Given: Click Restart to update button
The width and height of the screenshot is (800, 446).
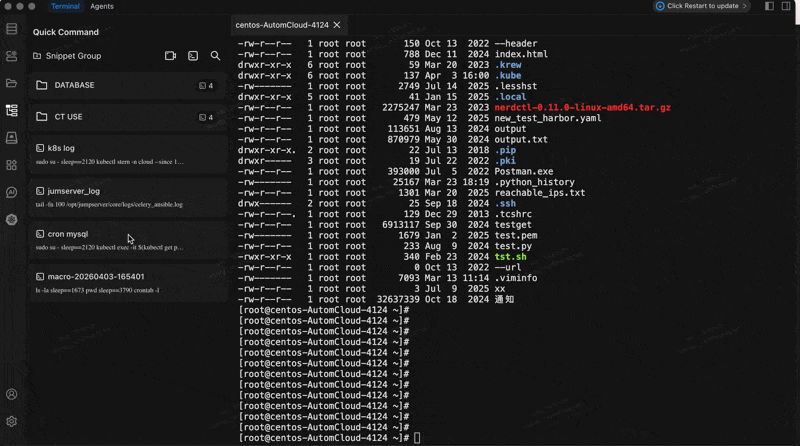Looking at the screenshot, I should click(x=702, y=6).
